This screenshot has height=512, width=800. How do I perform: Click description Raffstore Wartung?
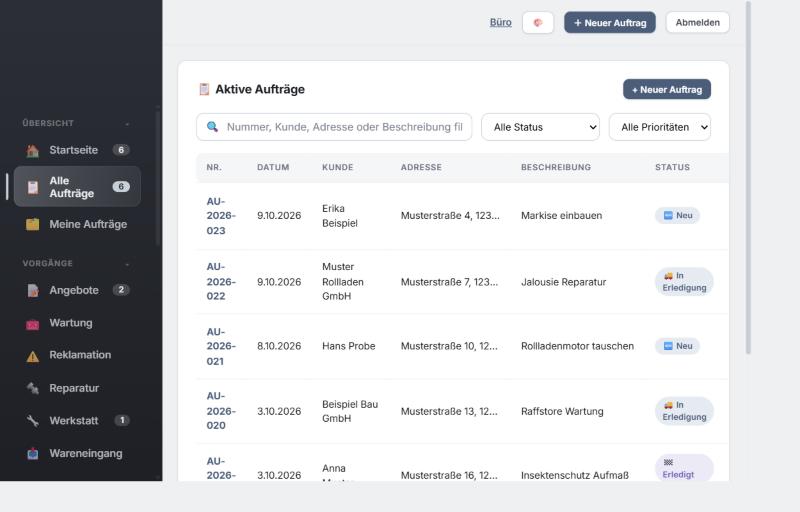pos(562,412)
